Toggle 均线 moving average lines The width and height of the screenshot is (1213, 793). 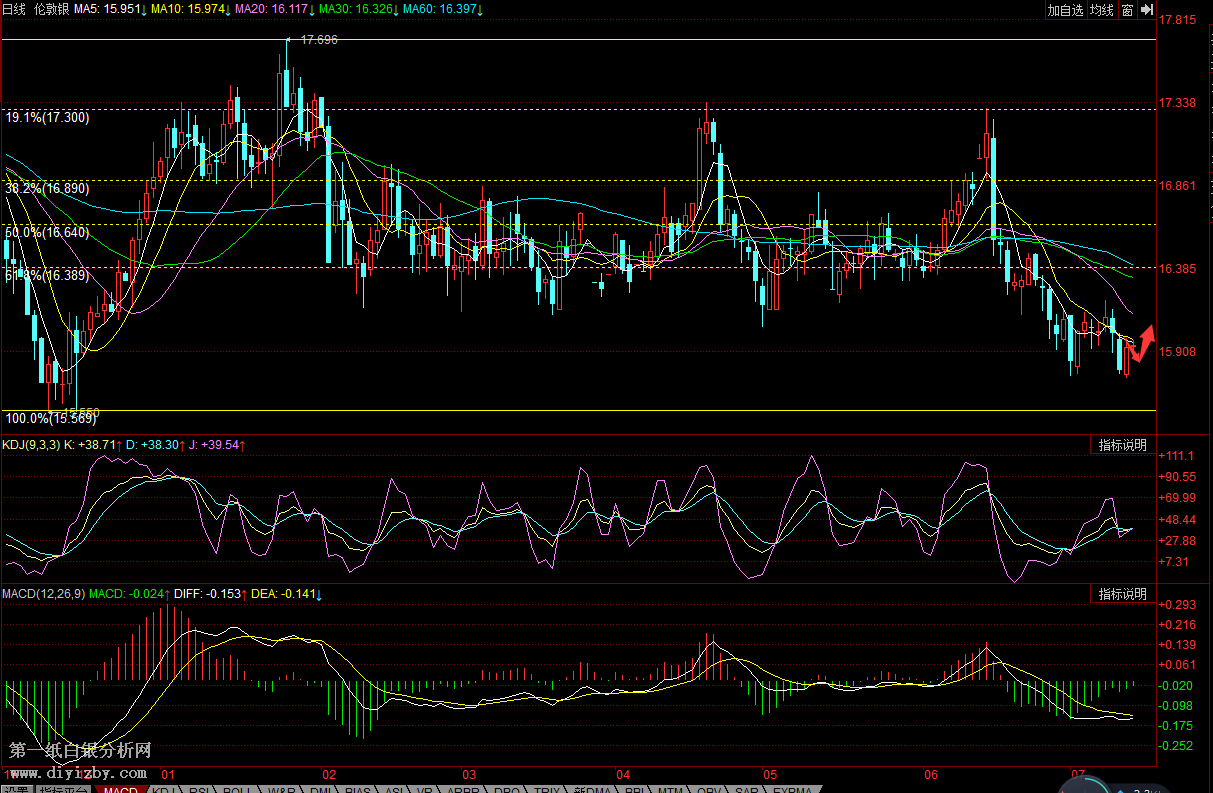[1102, 10]
